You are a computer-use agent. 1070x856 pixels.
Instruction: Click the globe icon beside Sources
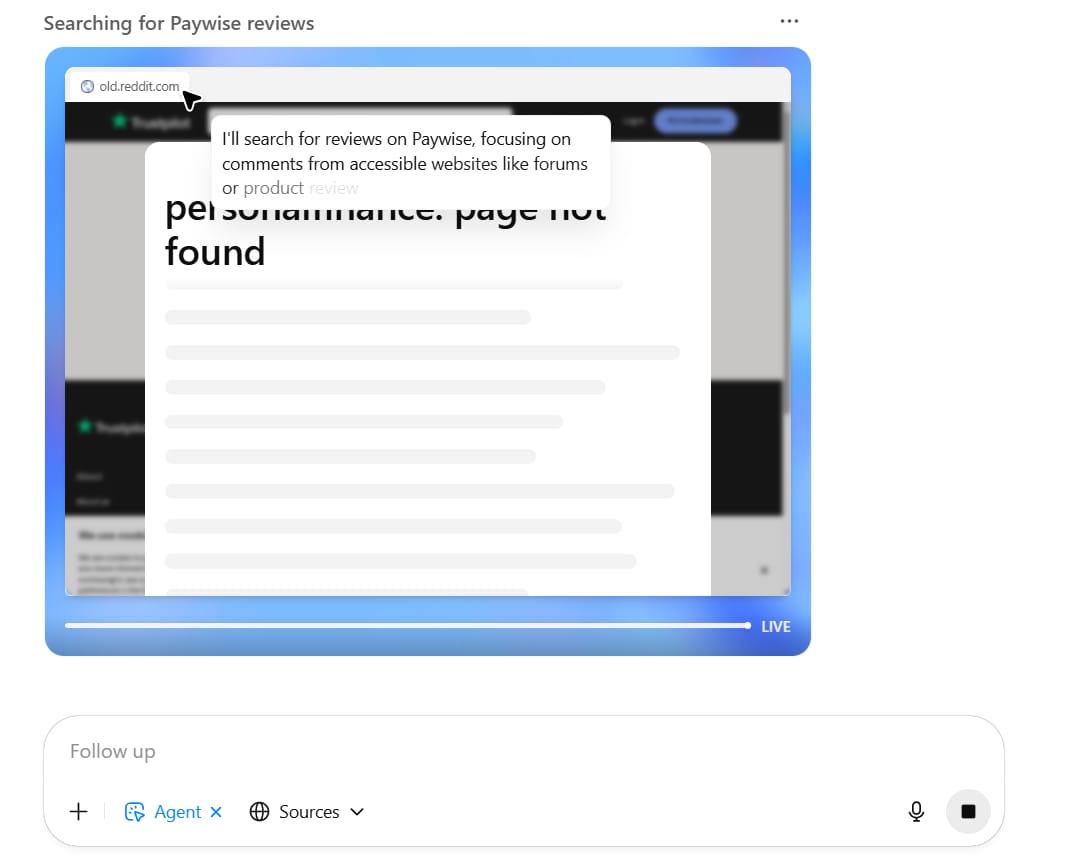click(x=259, y=812)
